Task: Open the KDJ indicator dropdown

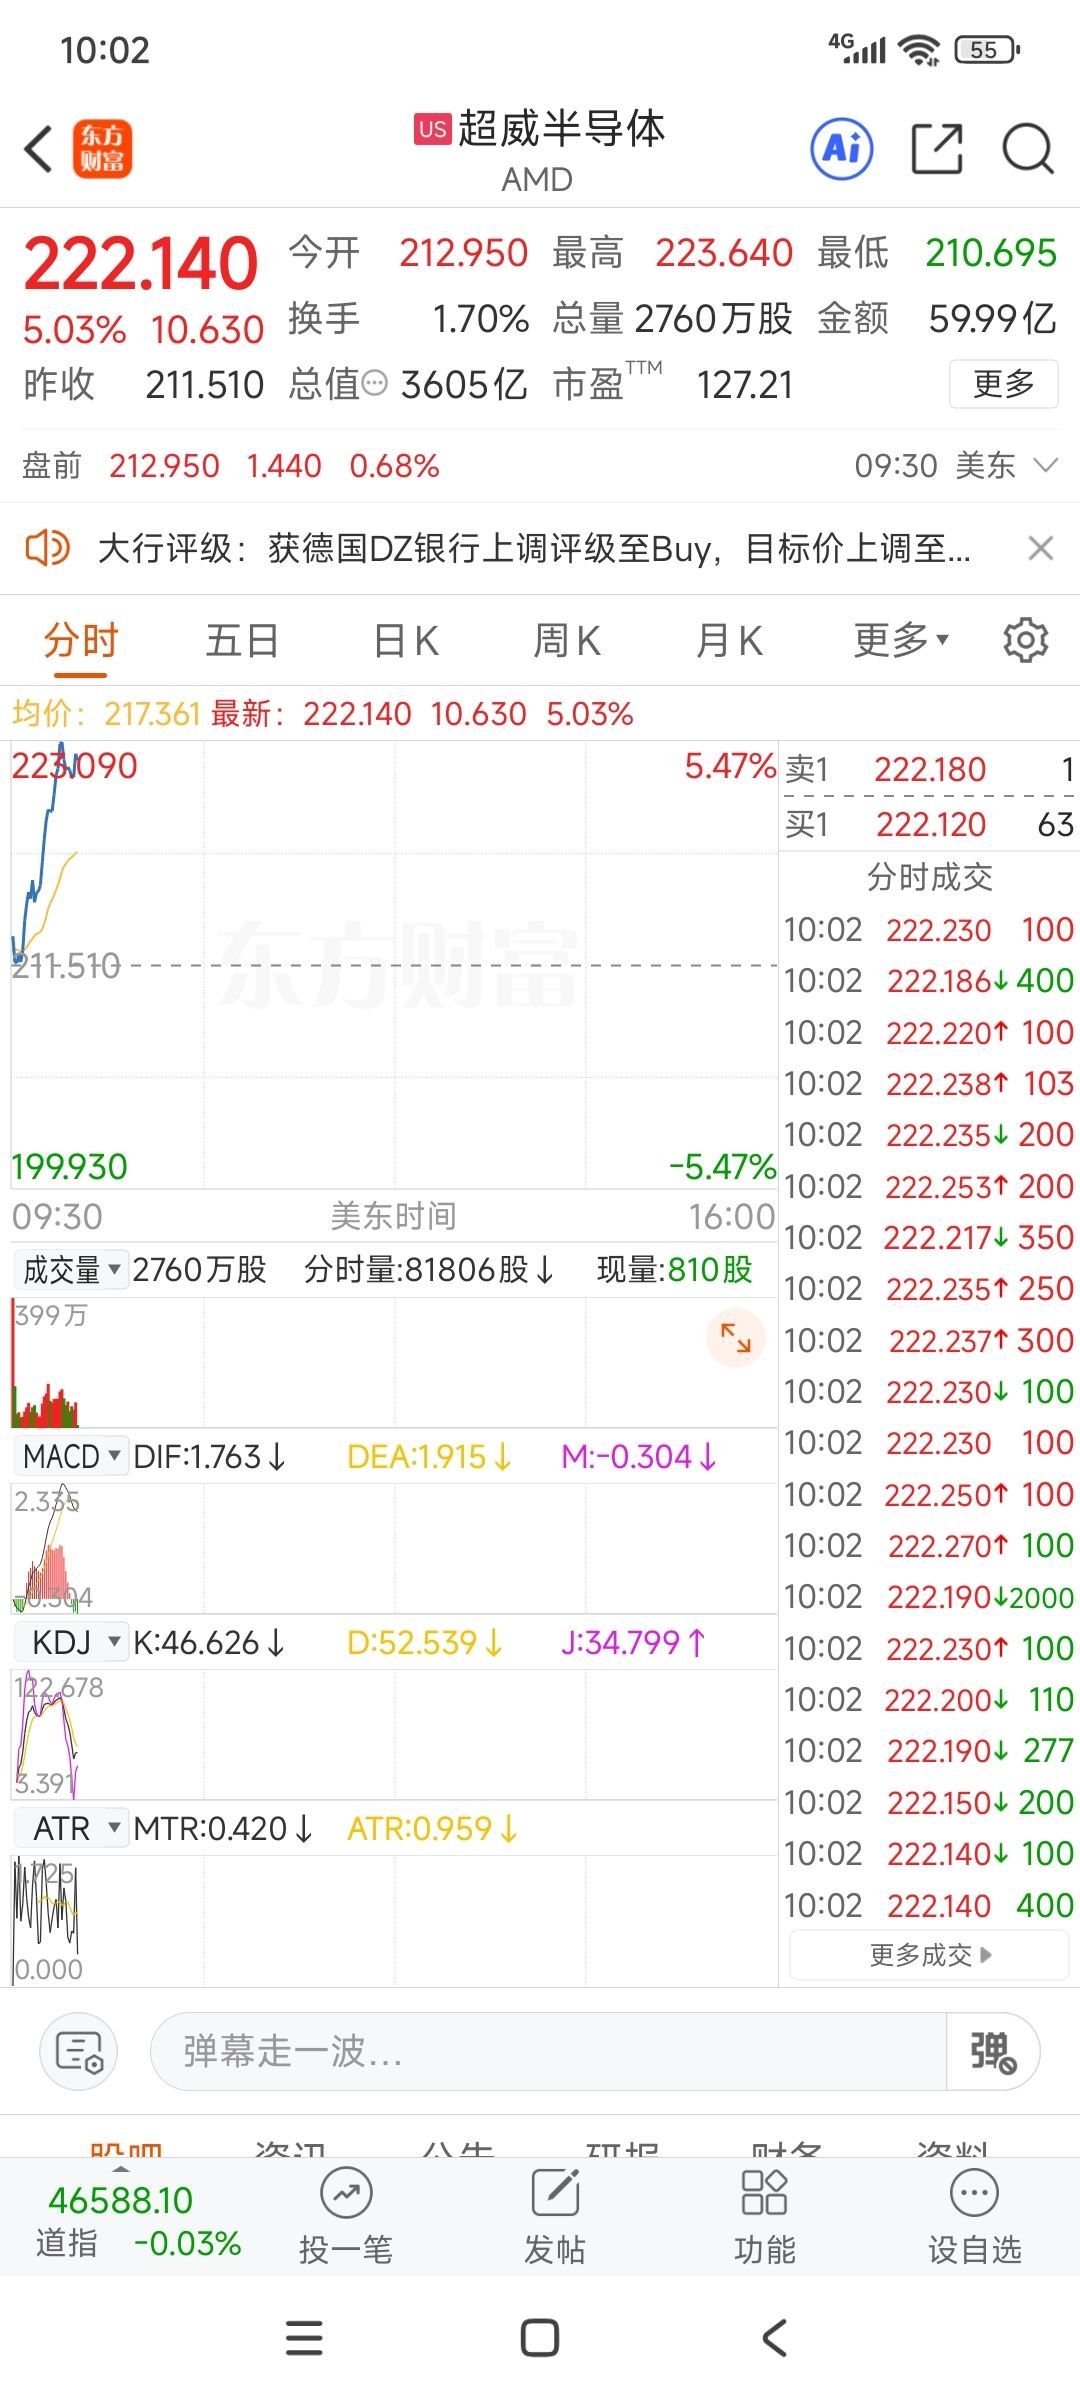Action: click(x=73, y=1642)
